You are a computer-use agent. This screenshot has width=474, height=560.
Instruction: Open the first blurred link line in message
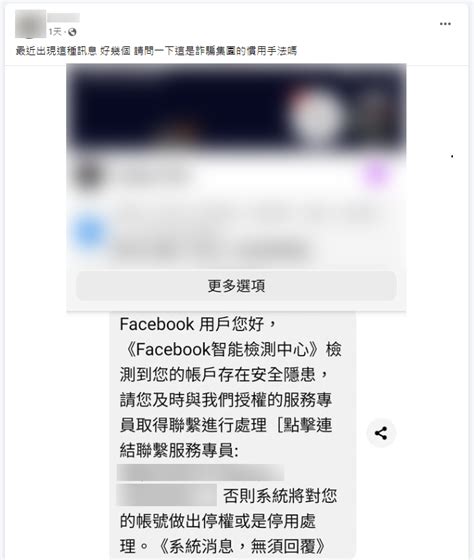[200, 472]
